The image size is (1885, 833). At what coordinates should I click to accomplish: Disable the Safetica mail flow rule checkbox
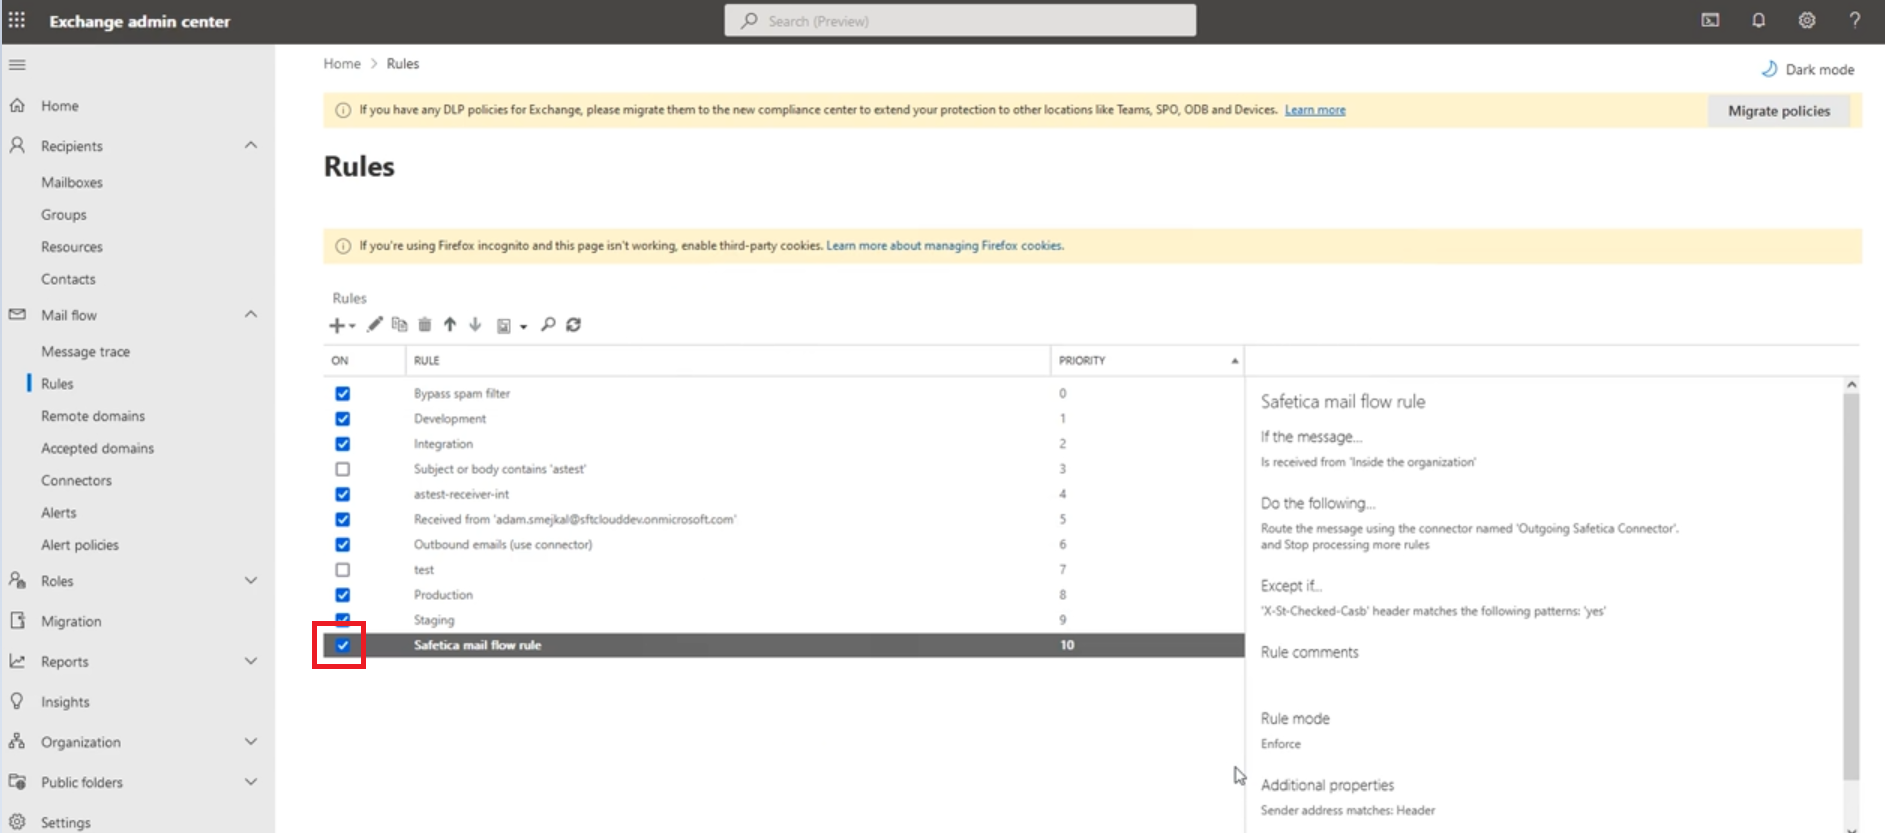point(343,645)
